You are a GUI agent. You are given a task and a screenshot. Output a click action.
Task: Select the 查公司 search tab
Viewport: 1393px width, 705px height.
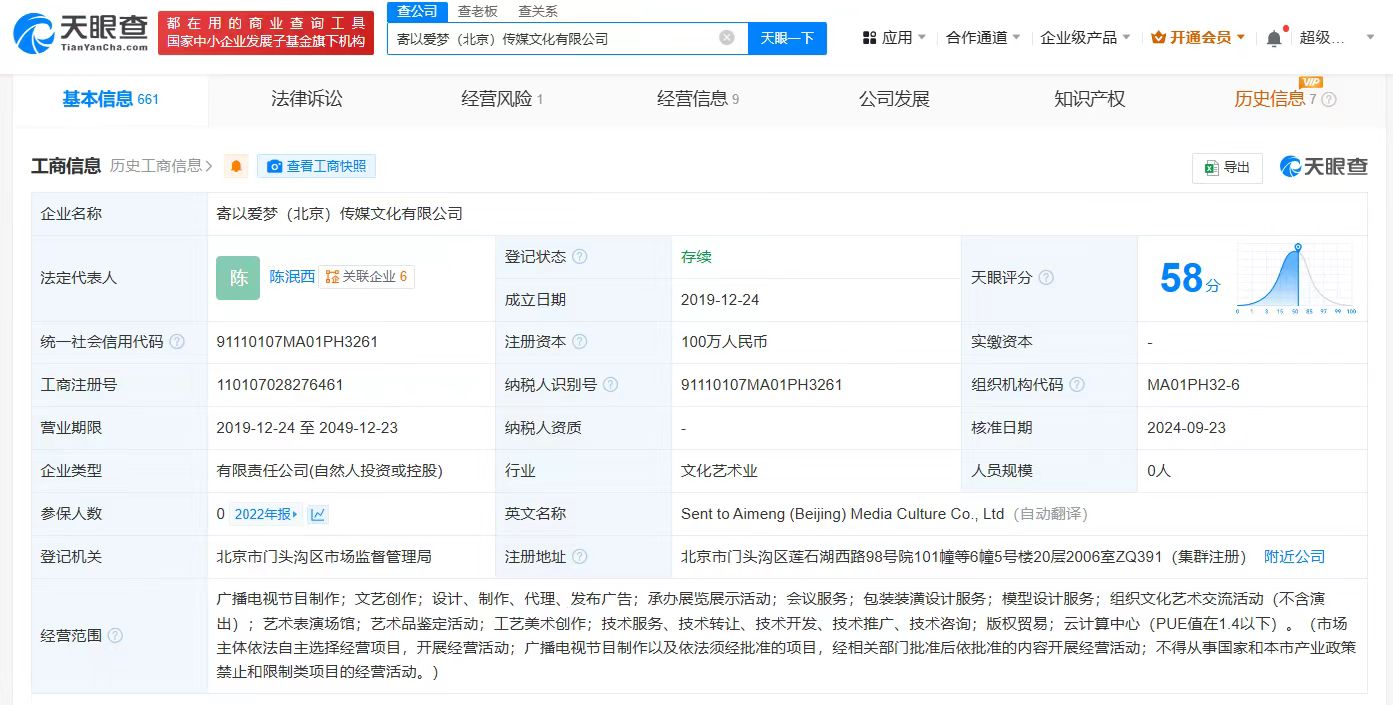point(417,11)
